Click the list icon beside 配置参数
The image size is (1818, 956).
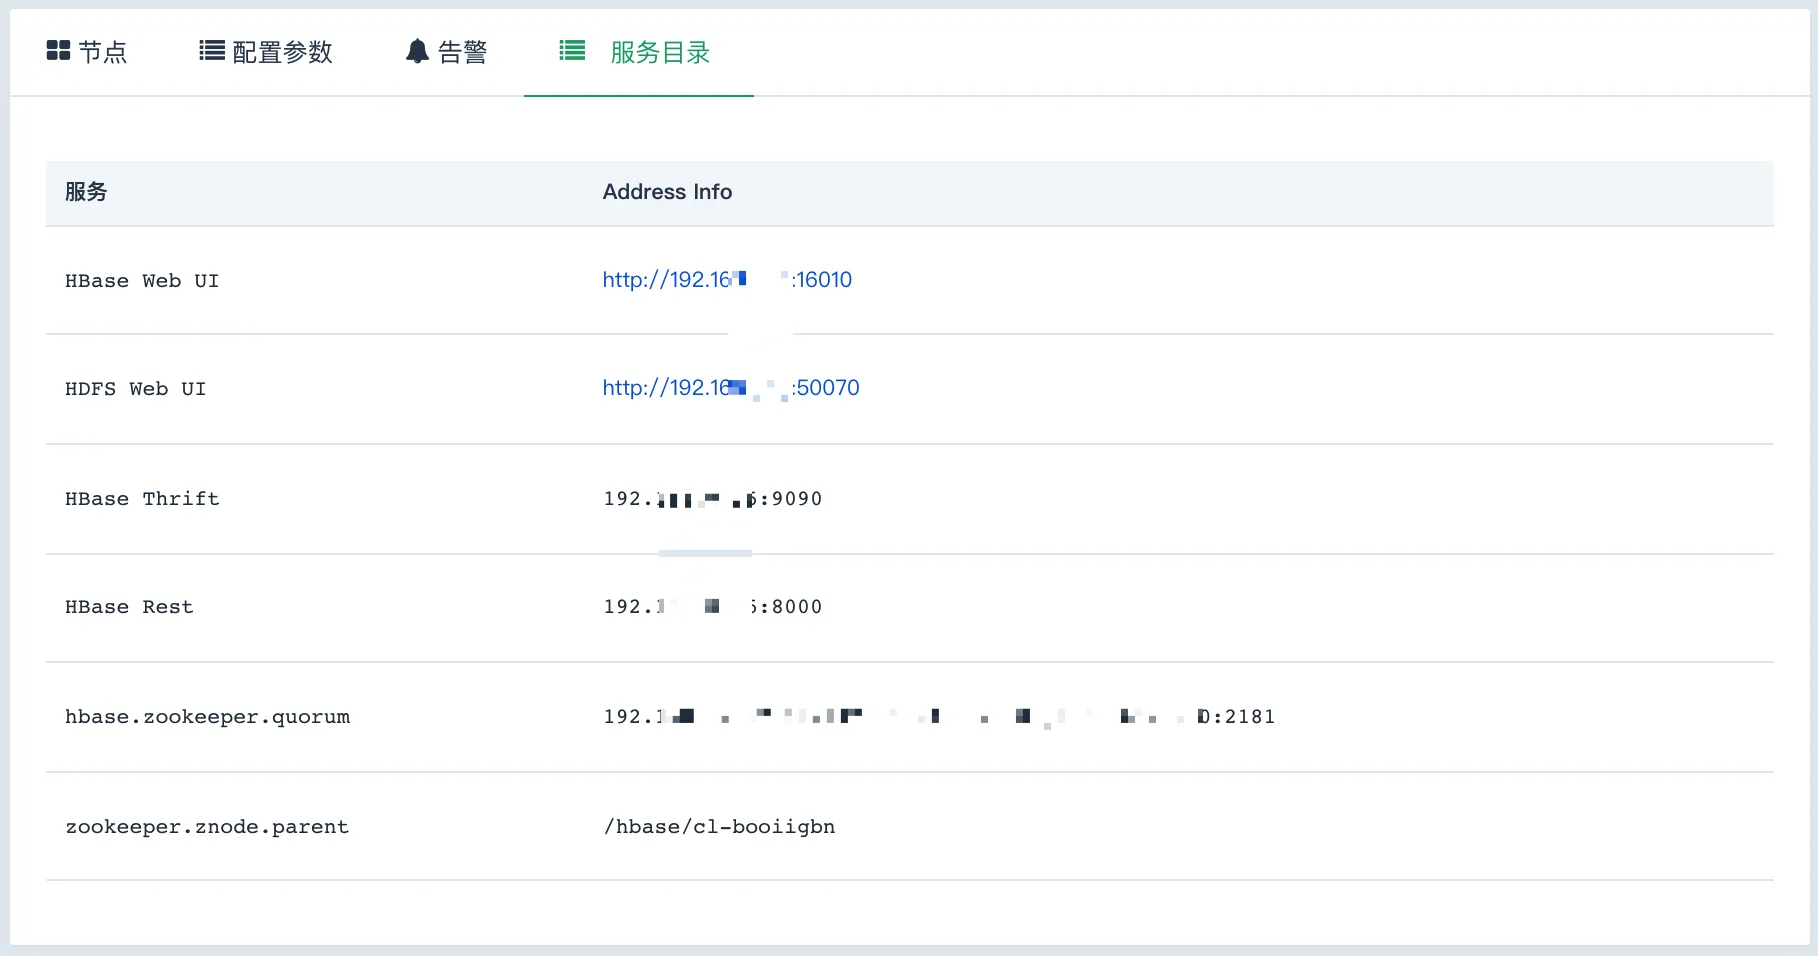pos(212,51)
